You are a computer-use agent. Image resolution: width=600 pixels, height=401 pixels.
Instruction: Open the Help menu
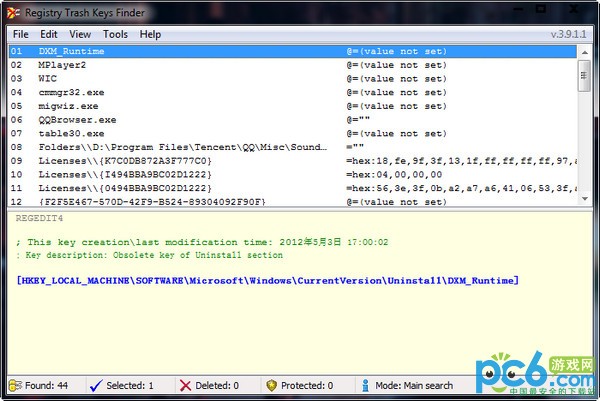pyautogui.click(x=150, y=34)
